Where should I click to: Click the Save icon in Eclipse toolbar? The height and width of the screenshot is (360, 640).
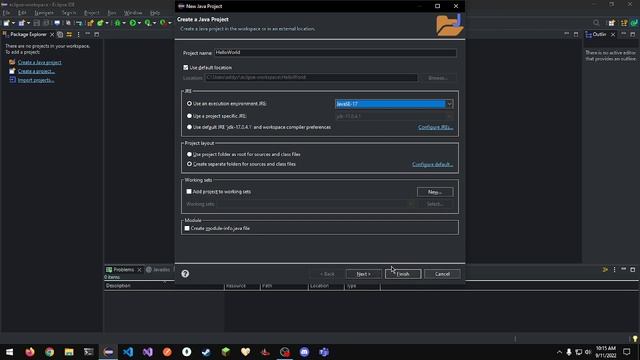37,23
